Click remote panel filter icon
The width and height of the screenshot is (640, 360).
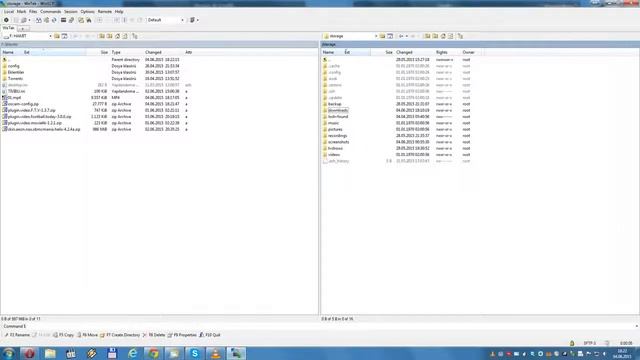pyautogui.click(x=390, y=36)
